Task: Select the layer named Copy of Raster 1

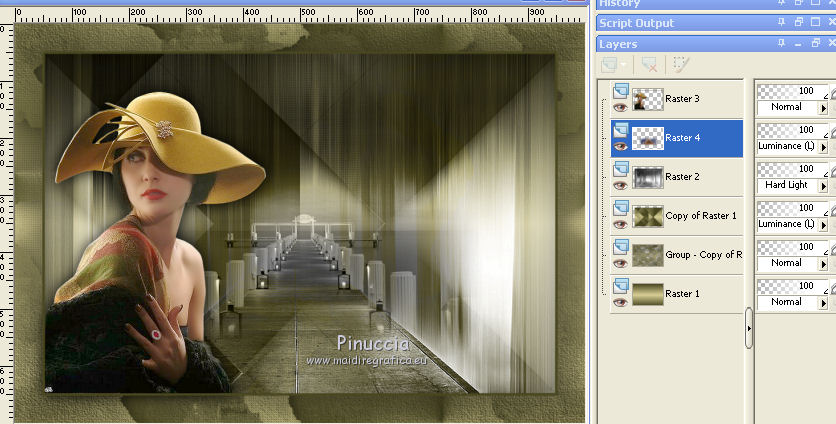Action: tap(701, 215)
